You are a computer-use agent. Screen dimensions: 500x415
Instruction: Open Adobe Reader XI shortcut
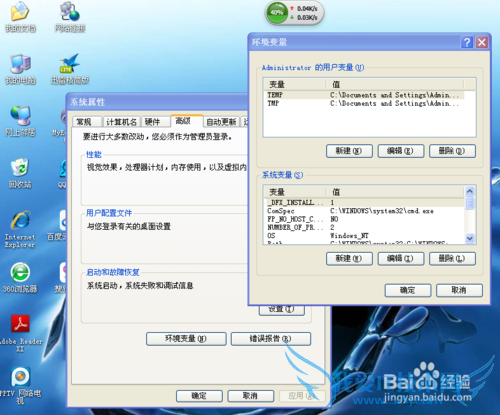[21, 333]
